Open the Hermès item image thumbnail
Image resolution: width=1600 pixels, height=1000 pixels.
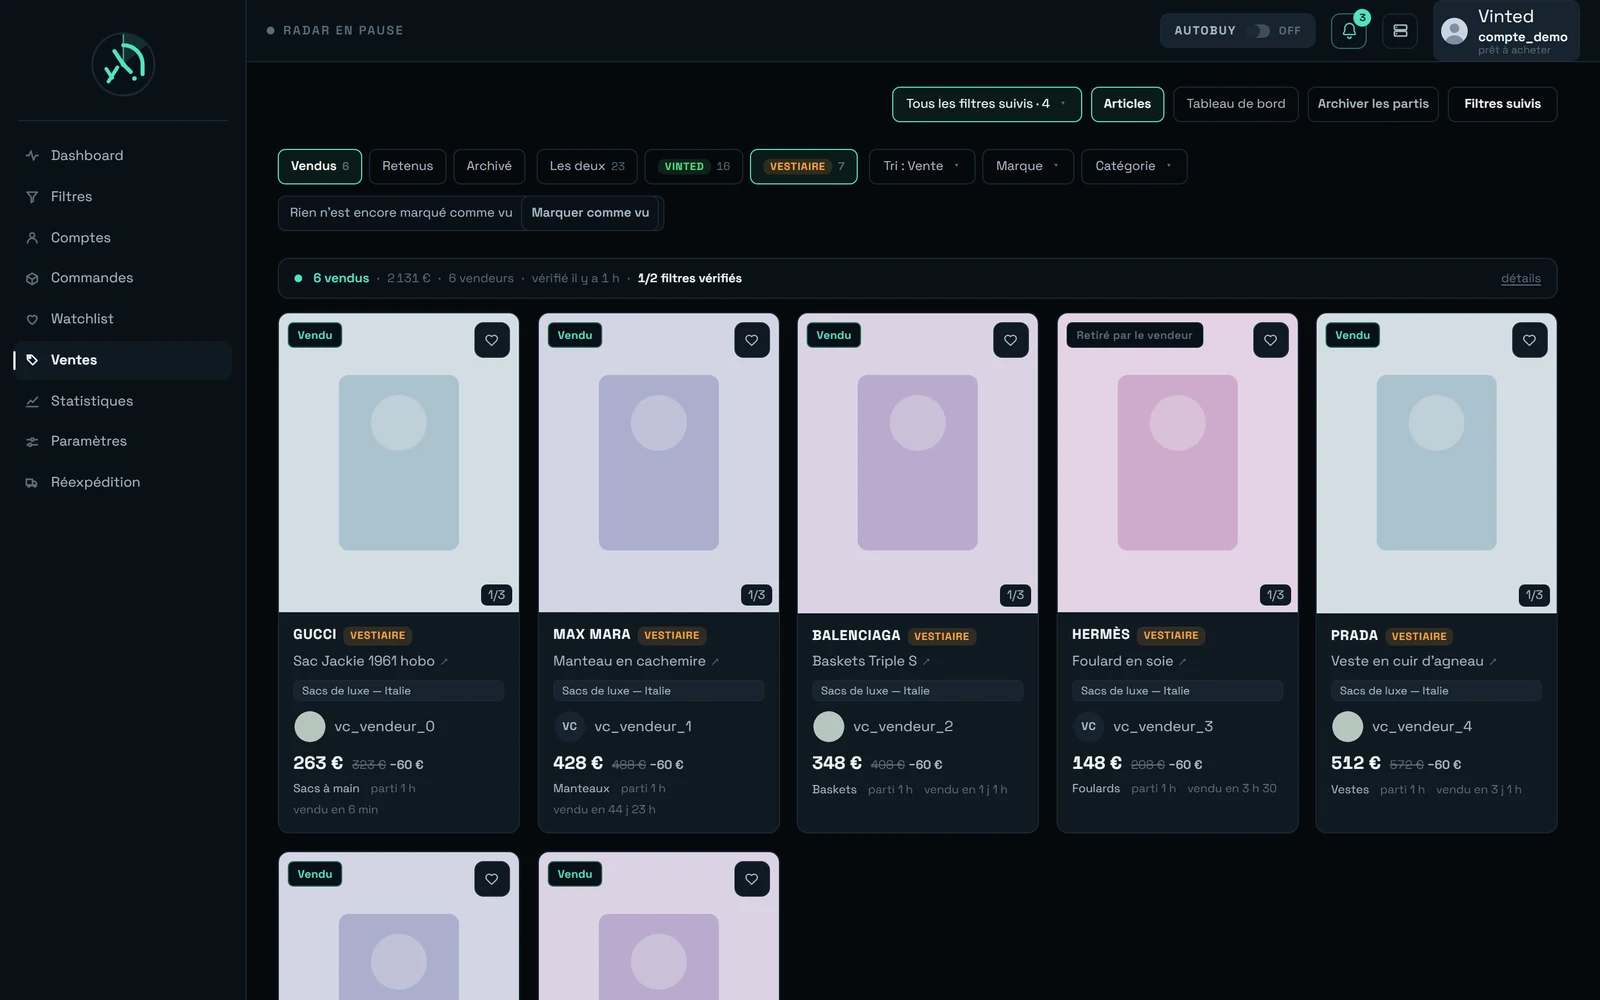click(1177, 463)
